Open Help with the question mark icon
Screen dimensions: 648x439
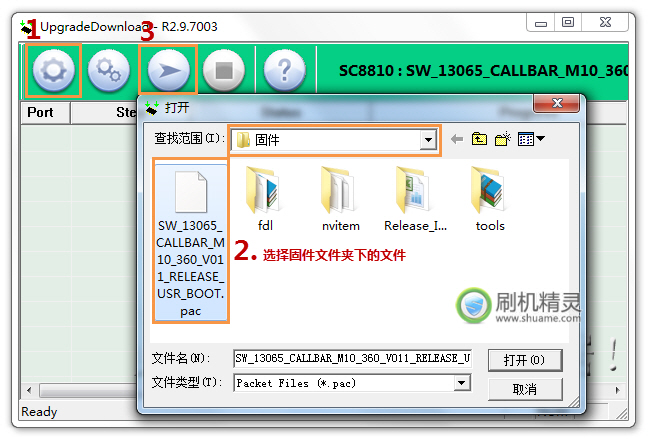pyautogui.click(x=285, y=70)
